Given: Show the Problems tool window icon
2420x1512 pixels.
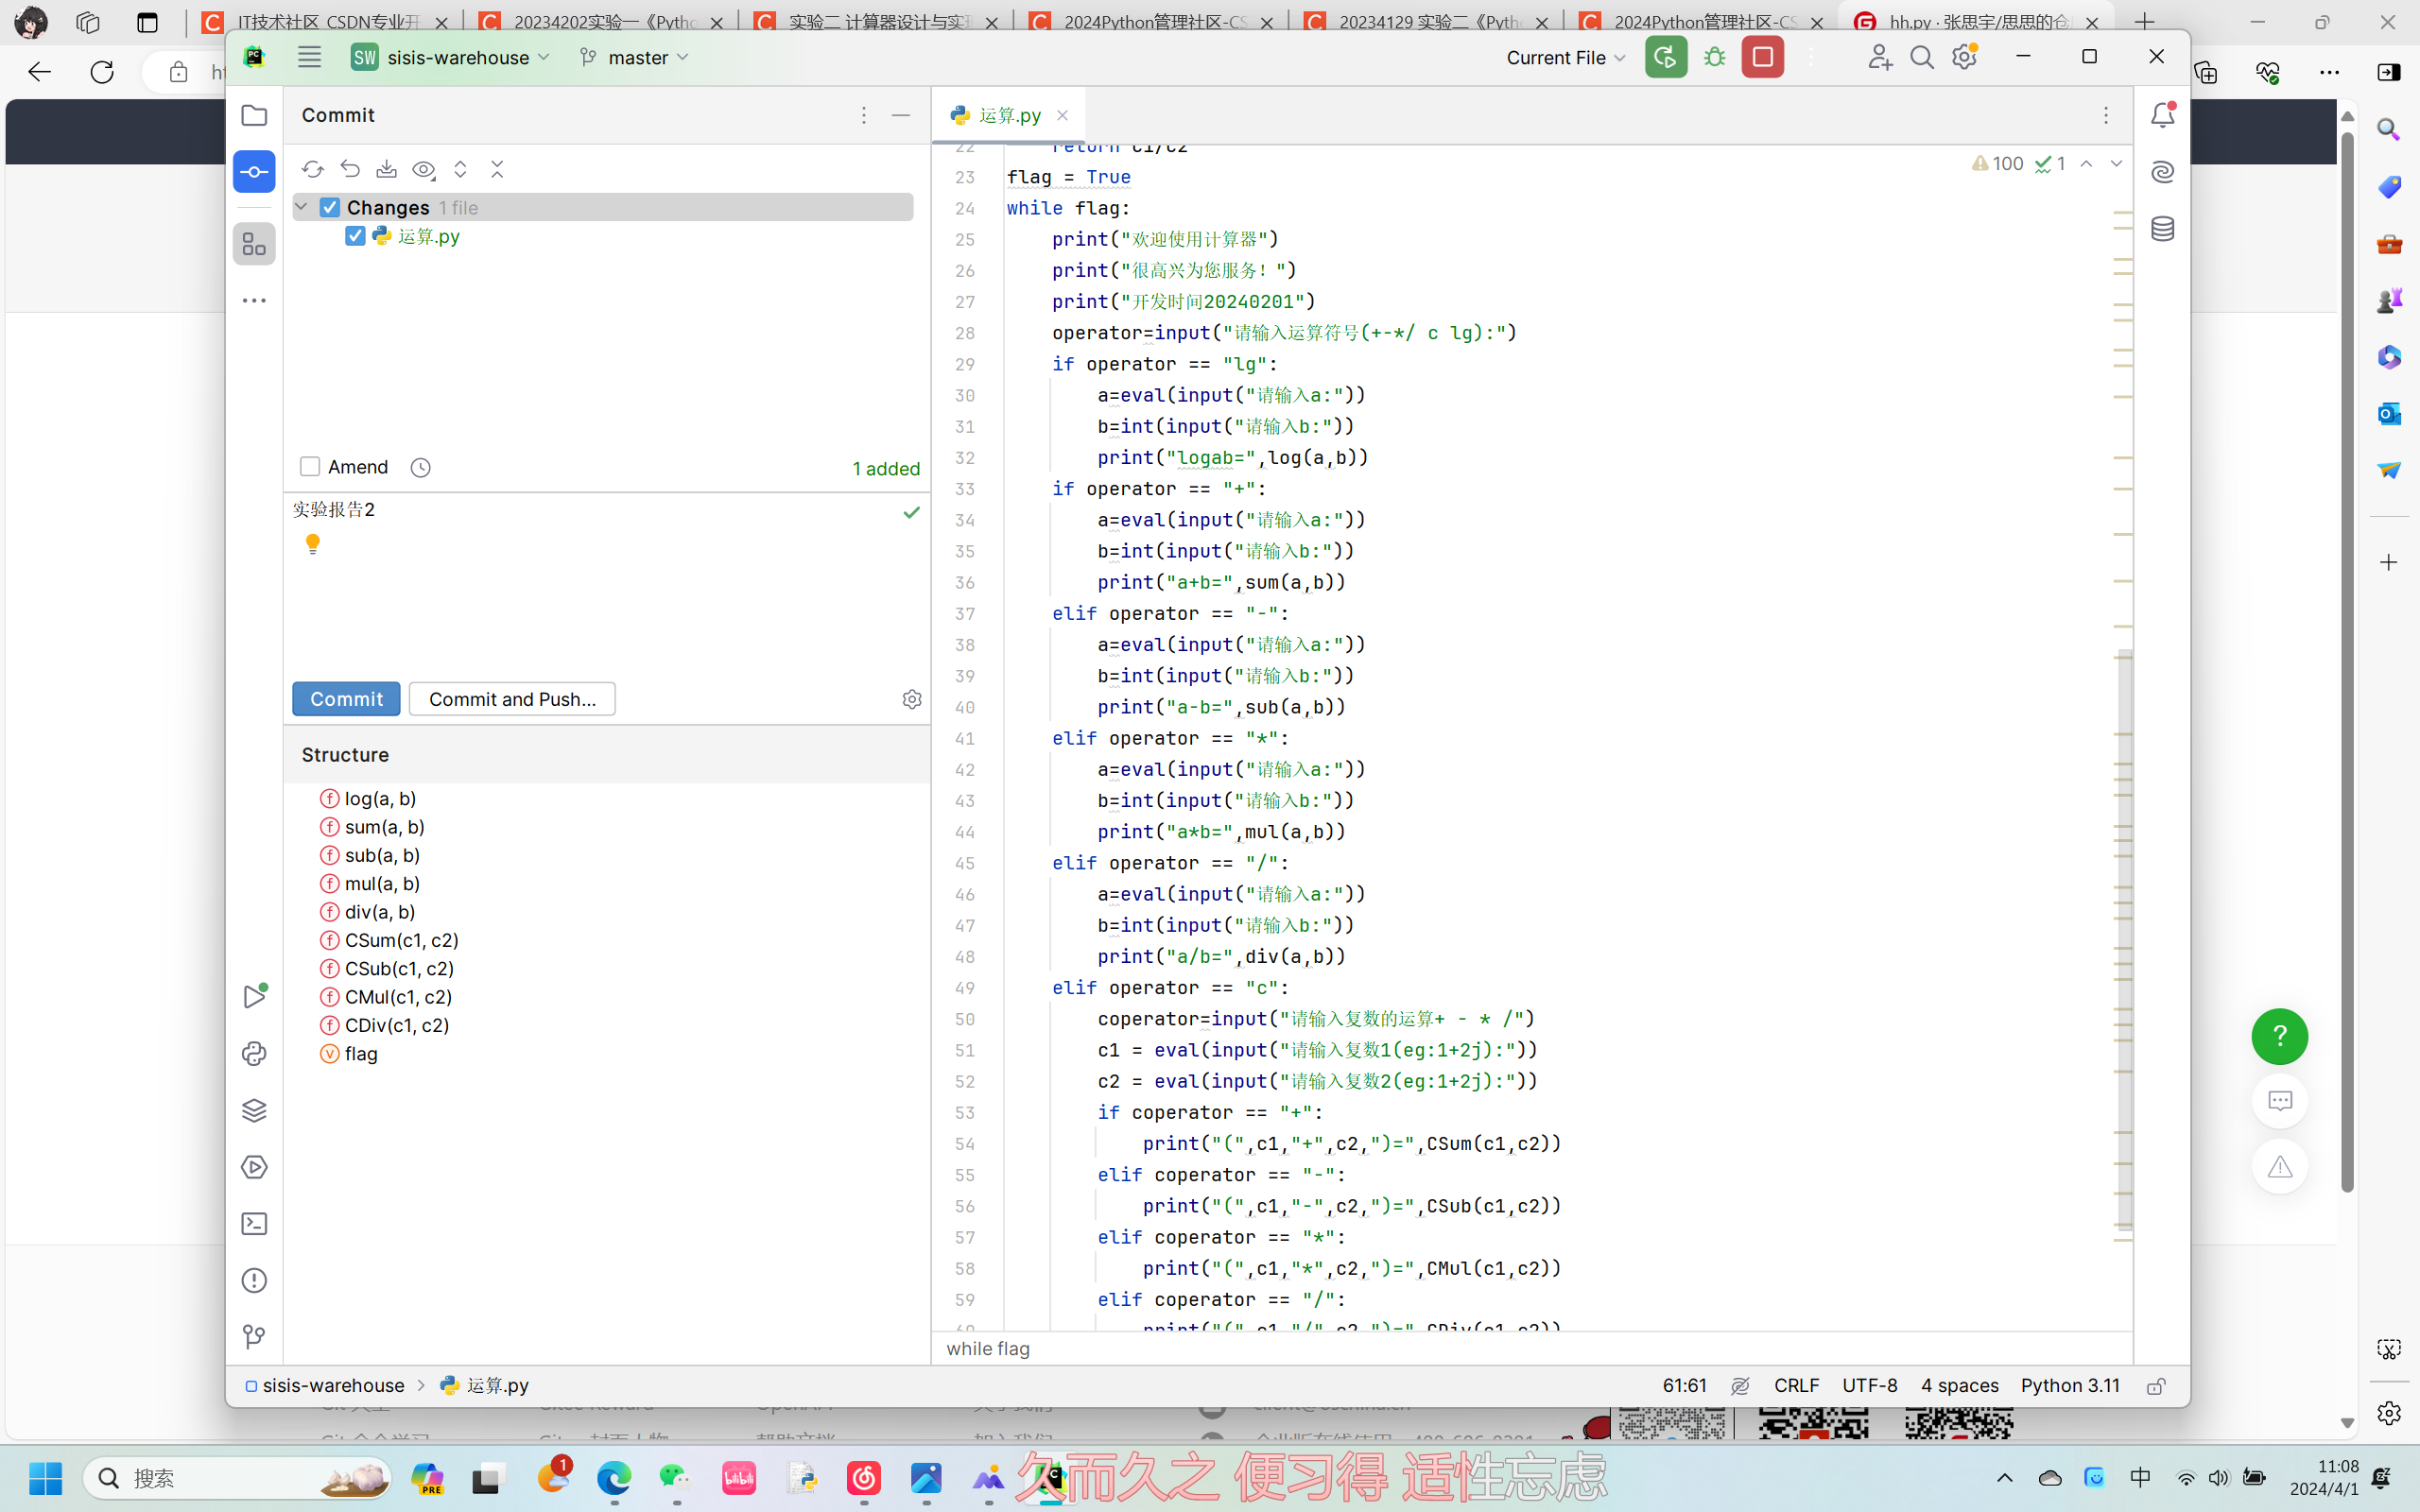Looking at the screenshot, I should point(254,1280).
